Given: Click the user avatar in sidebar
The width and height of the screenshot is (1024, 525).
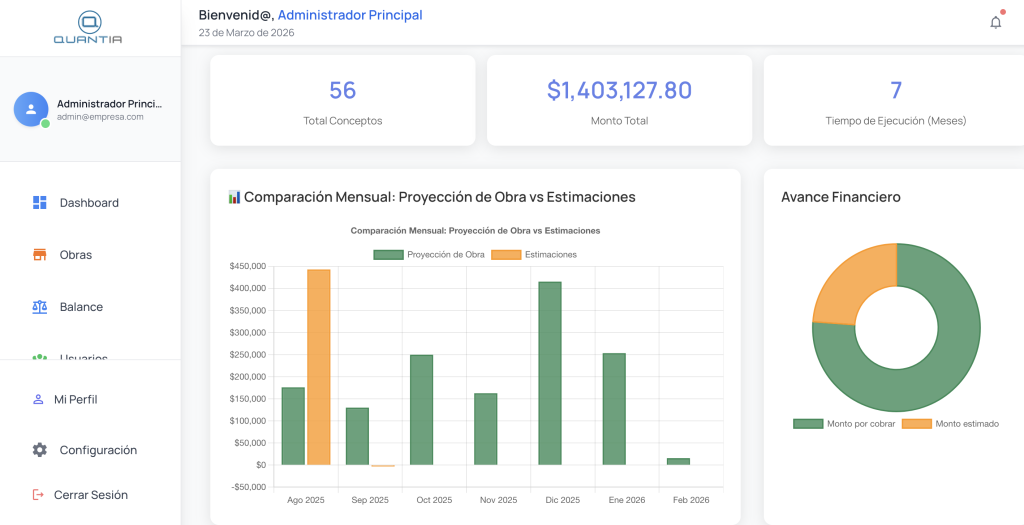Looking at the screenshot, I should (31, 109).
